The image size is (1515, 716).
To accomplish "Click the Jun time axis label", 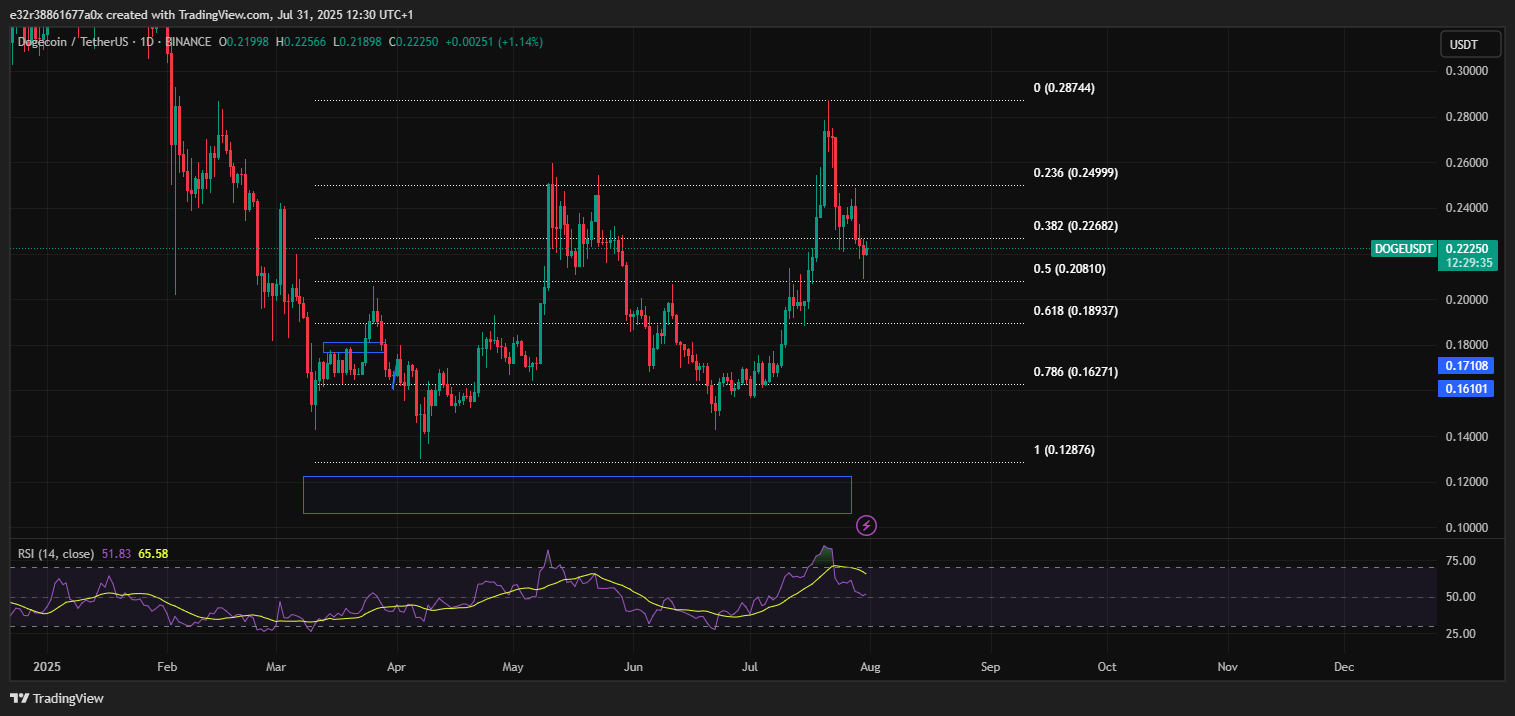I will point(632,666).
